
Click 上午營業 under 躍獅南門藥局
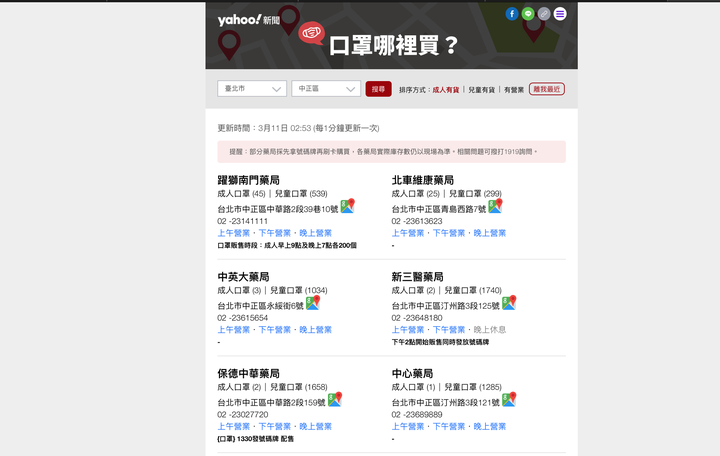pos(234,233)
